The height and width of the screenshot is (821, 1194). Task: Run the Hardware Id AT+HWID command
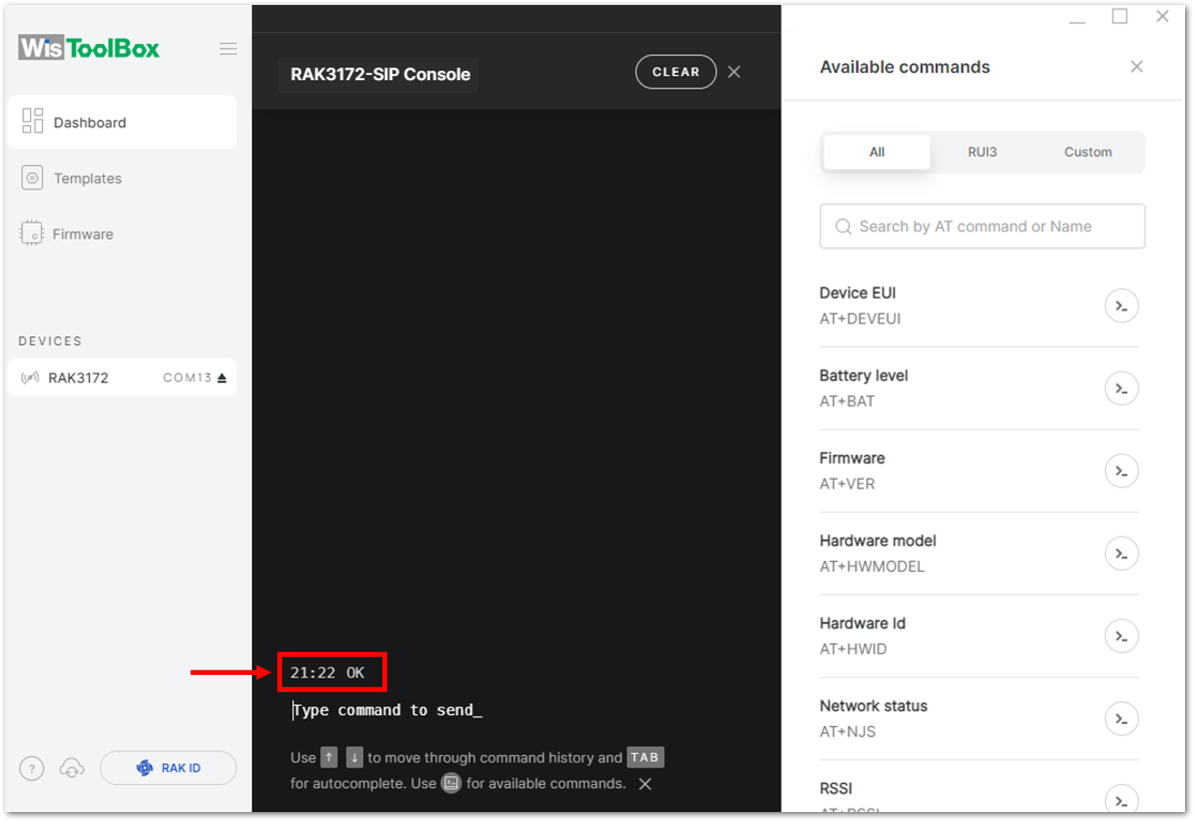coord(1121,636)
